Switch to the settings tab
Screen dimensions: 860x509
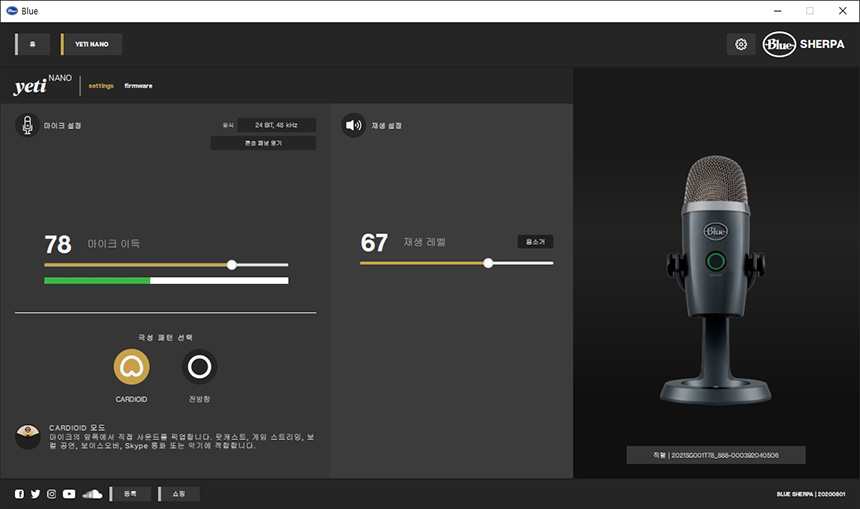[x=101, y=86]
